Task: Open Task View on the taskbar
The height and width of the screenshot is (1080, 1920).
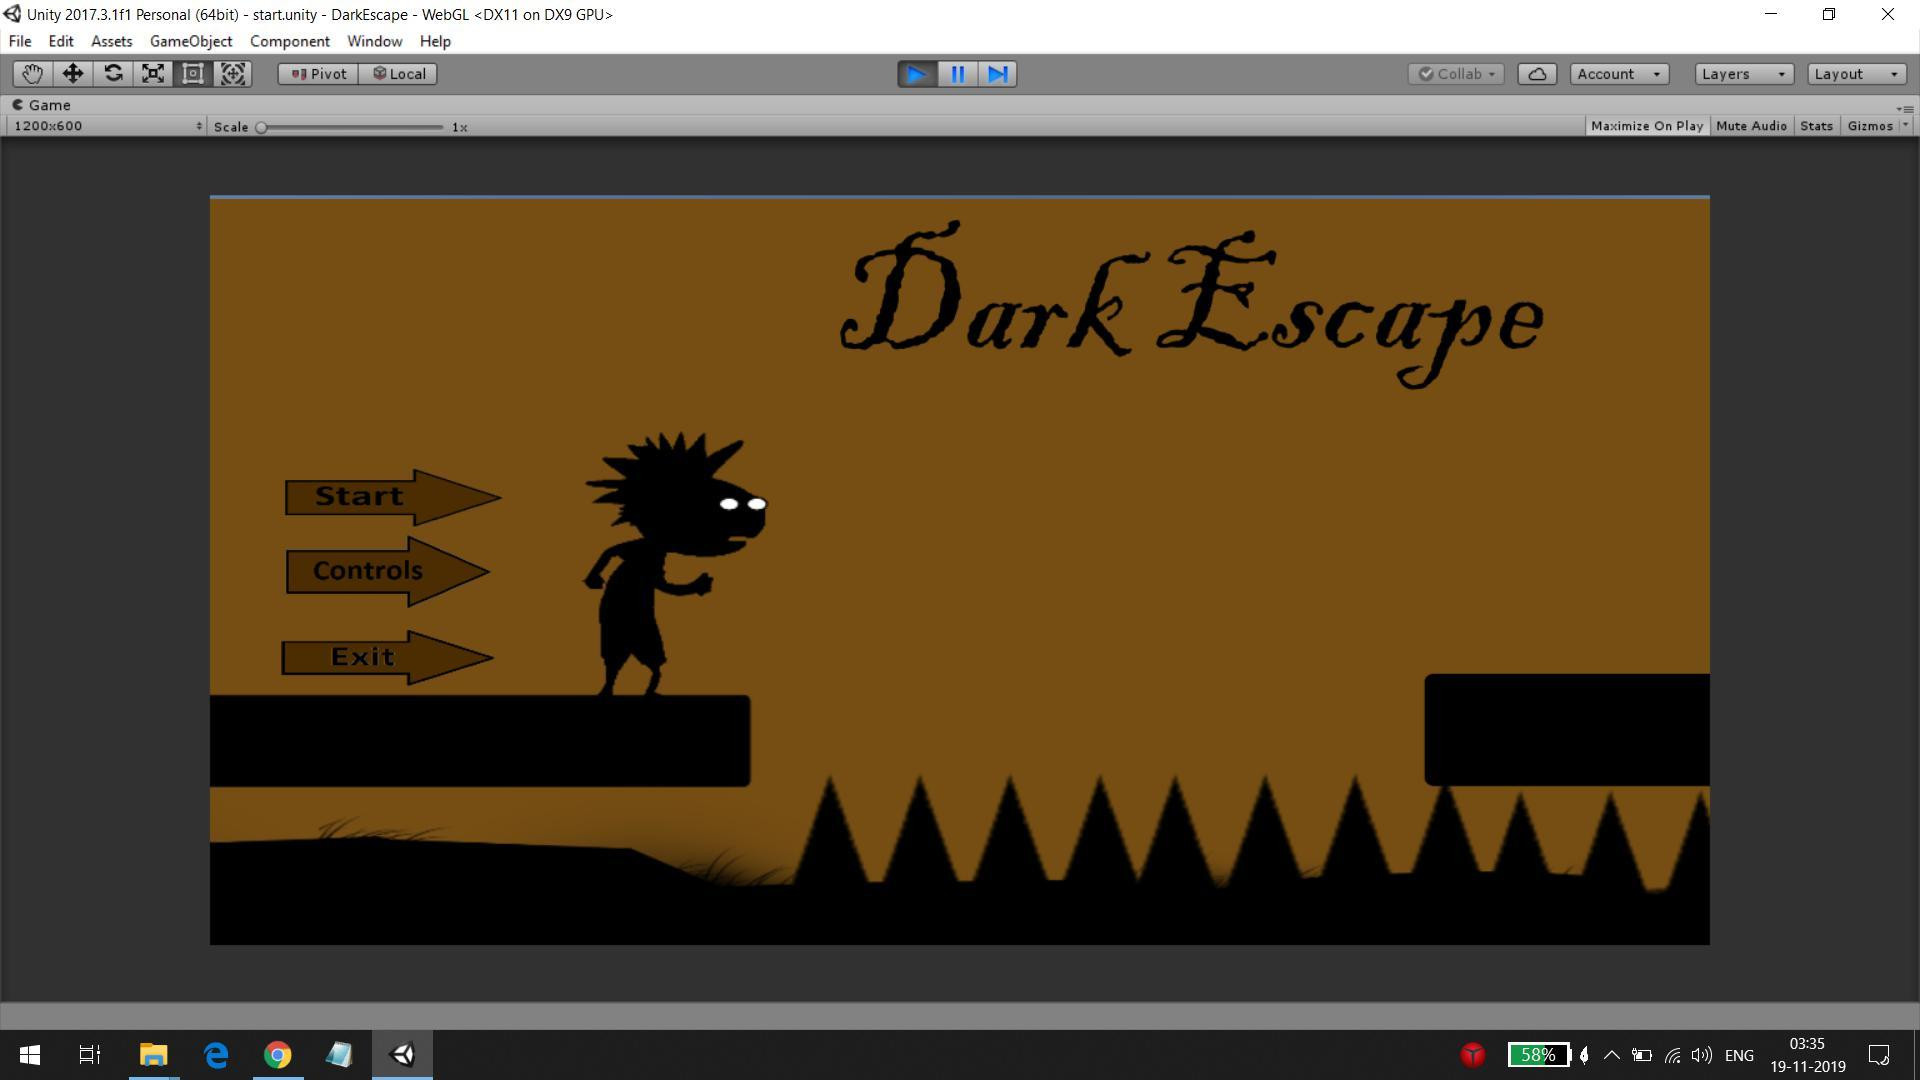Action: [90, 1055]
